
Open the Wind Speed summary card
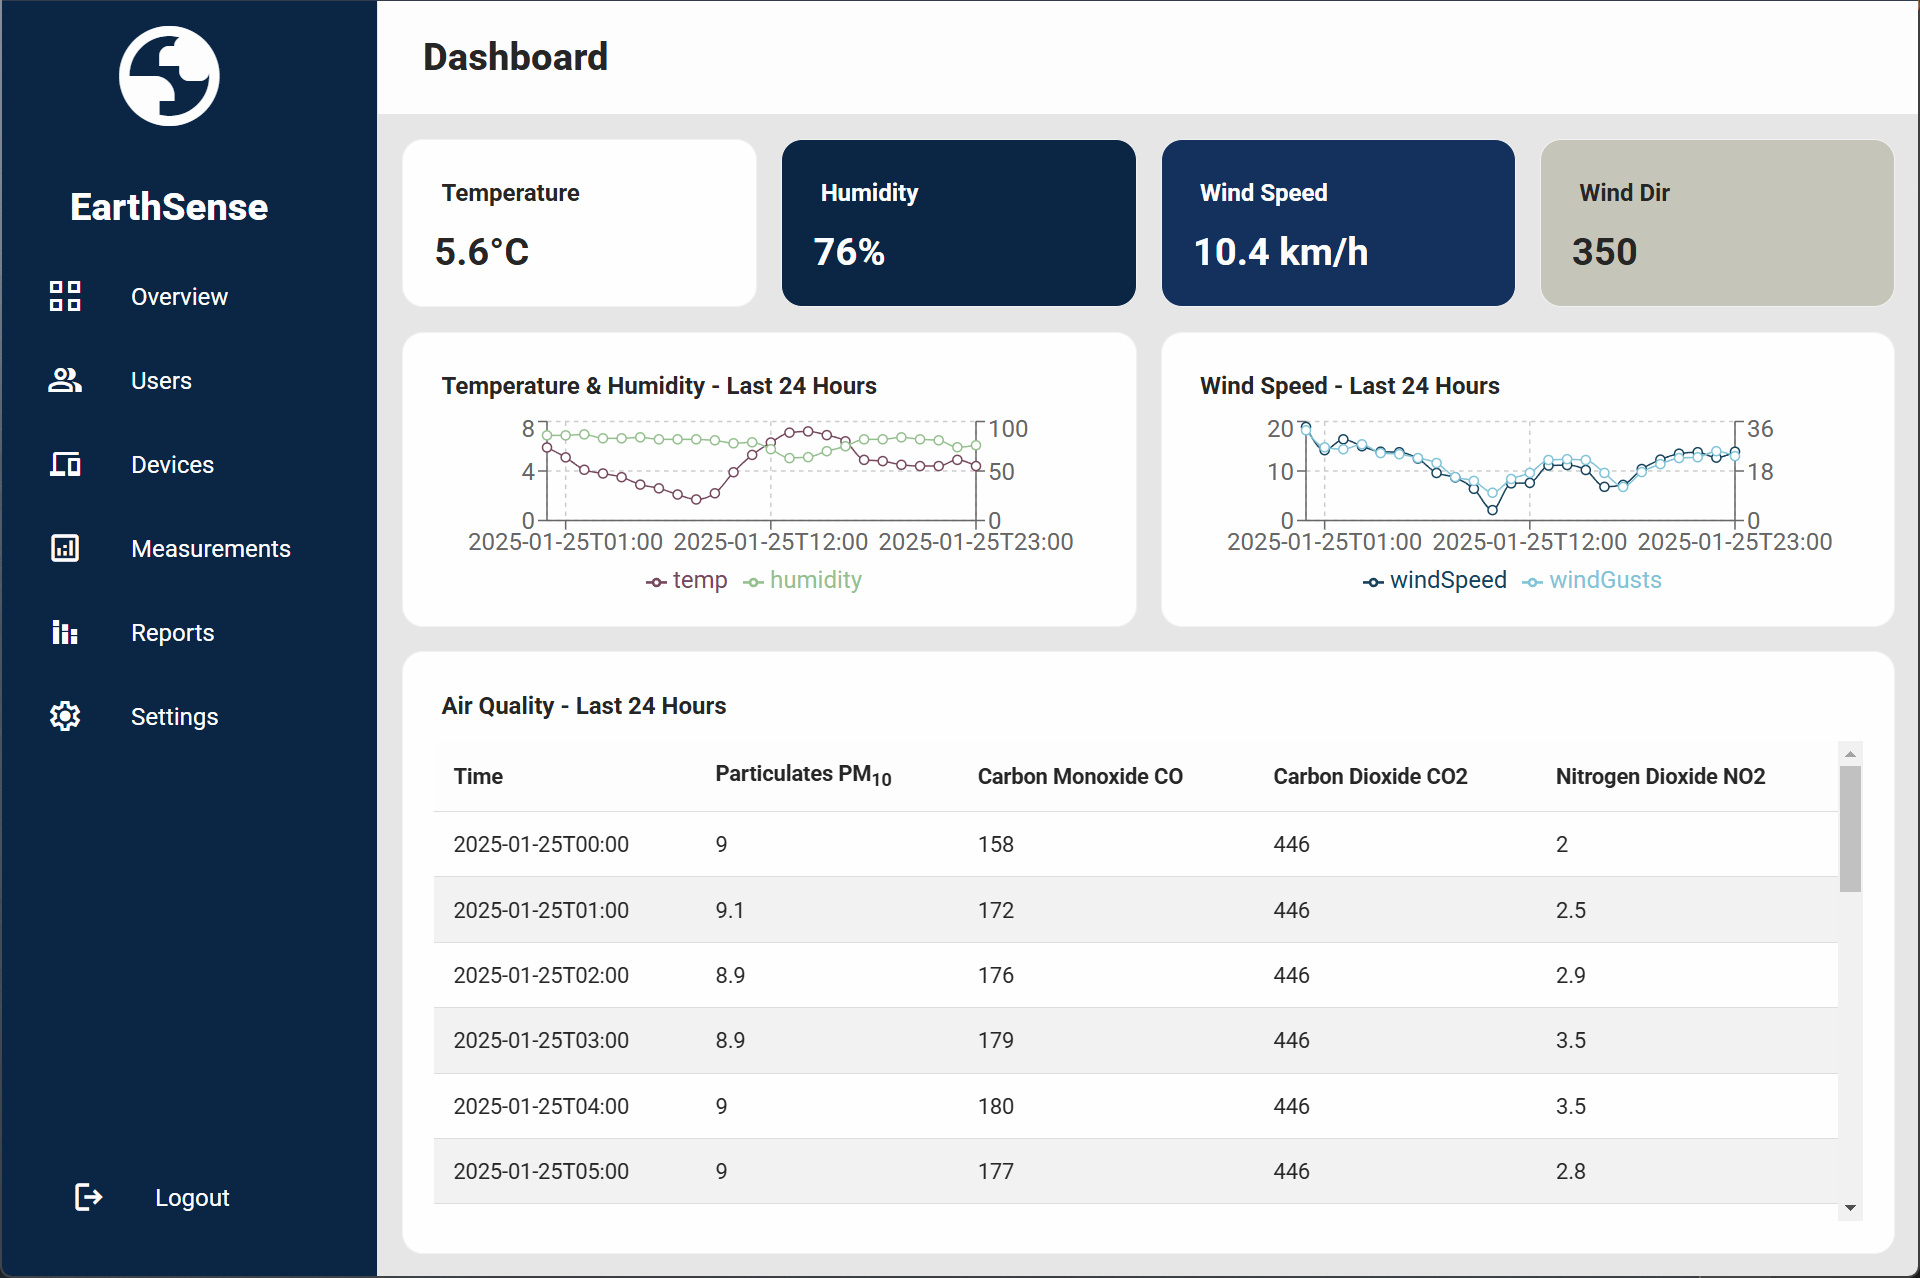coord(1337,223)
